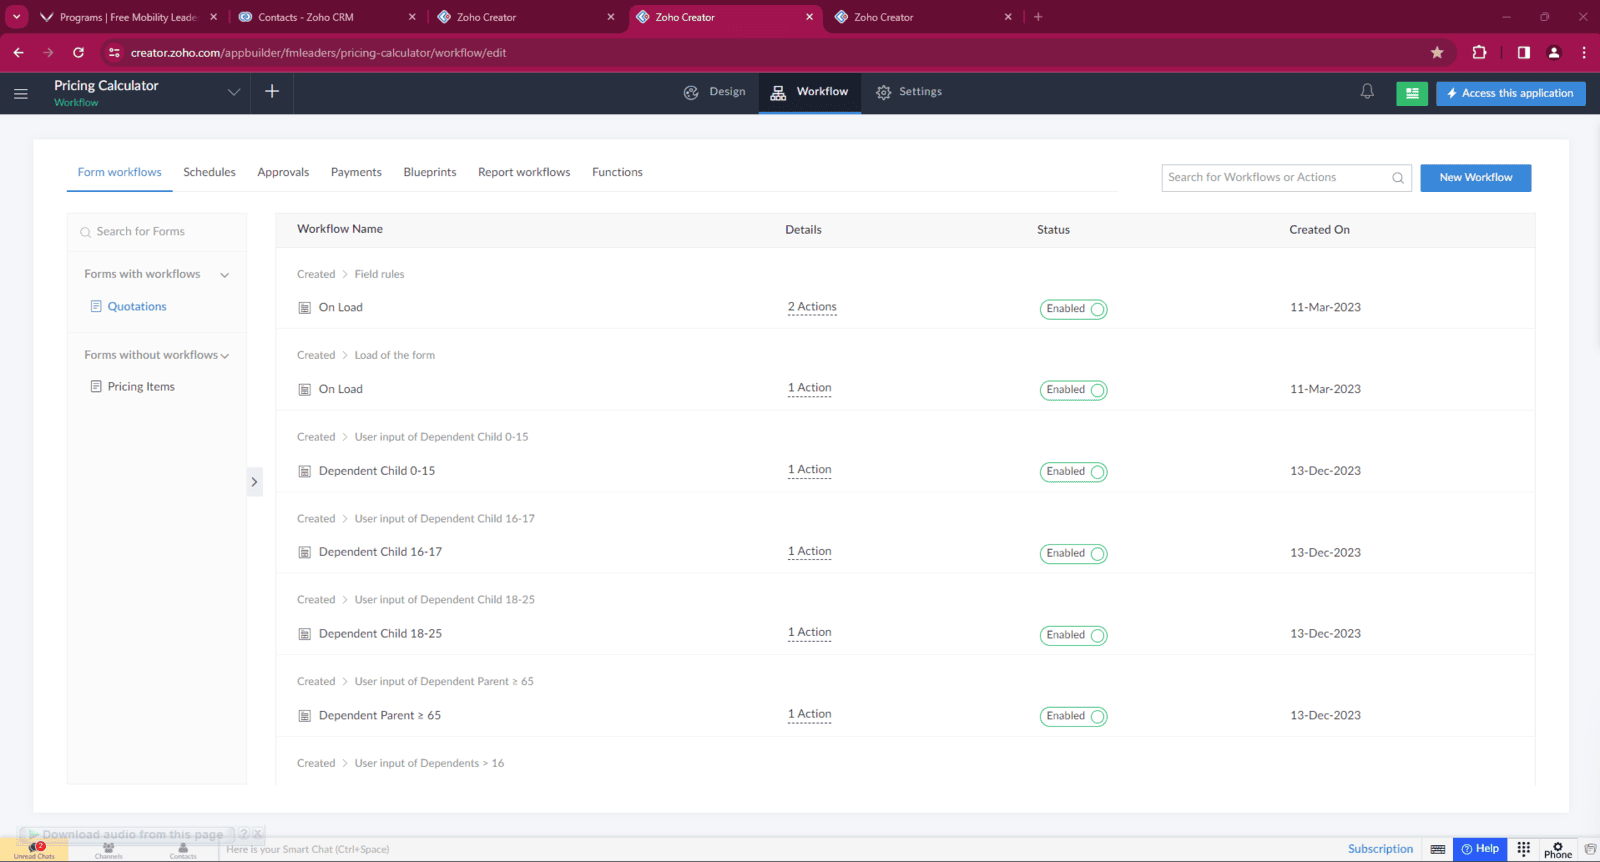Screen dimensions: 1600x862
Task: Open the Pricing Calculator application dropdown arrow
Action: [x=234, y=92]
